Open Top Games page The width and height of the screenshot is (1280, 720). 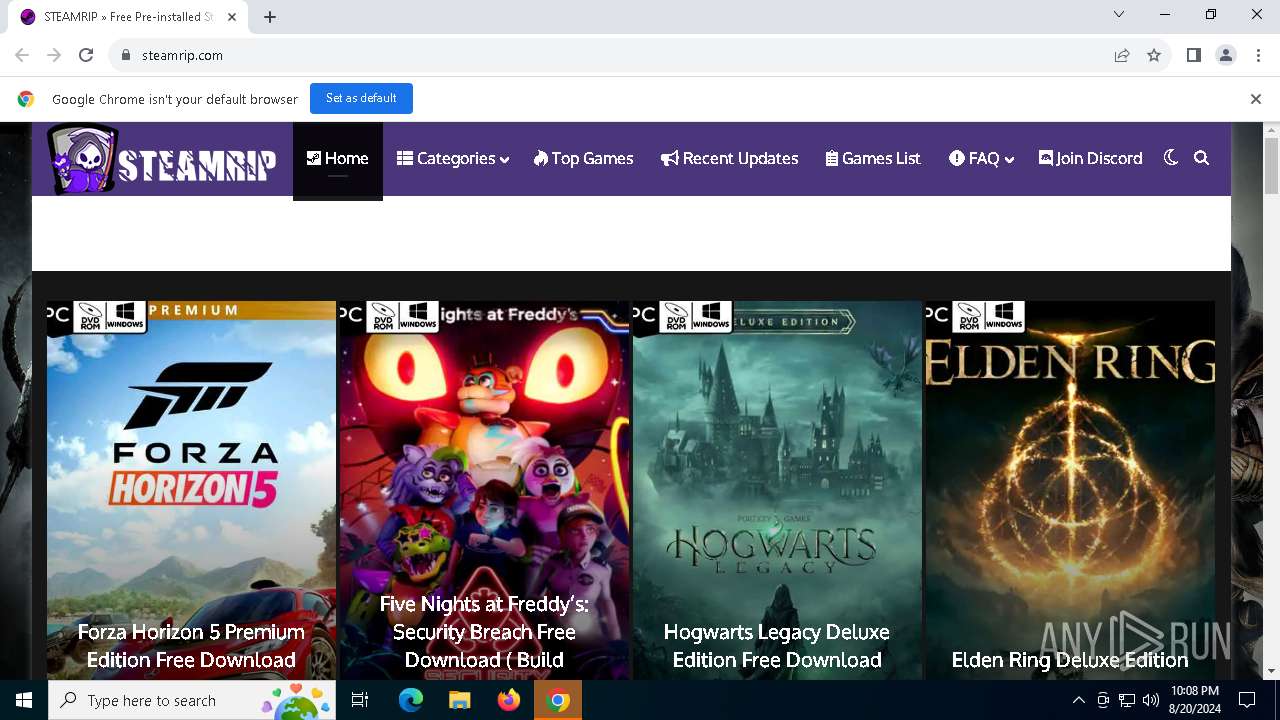pos(584,159)
